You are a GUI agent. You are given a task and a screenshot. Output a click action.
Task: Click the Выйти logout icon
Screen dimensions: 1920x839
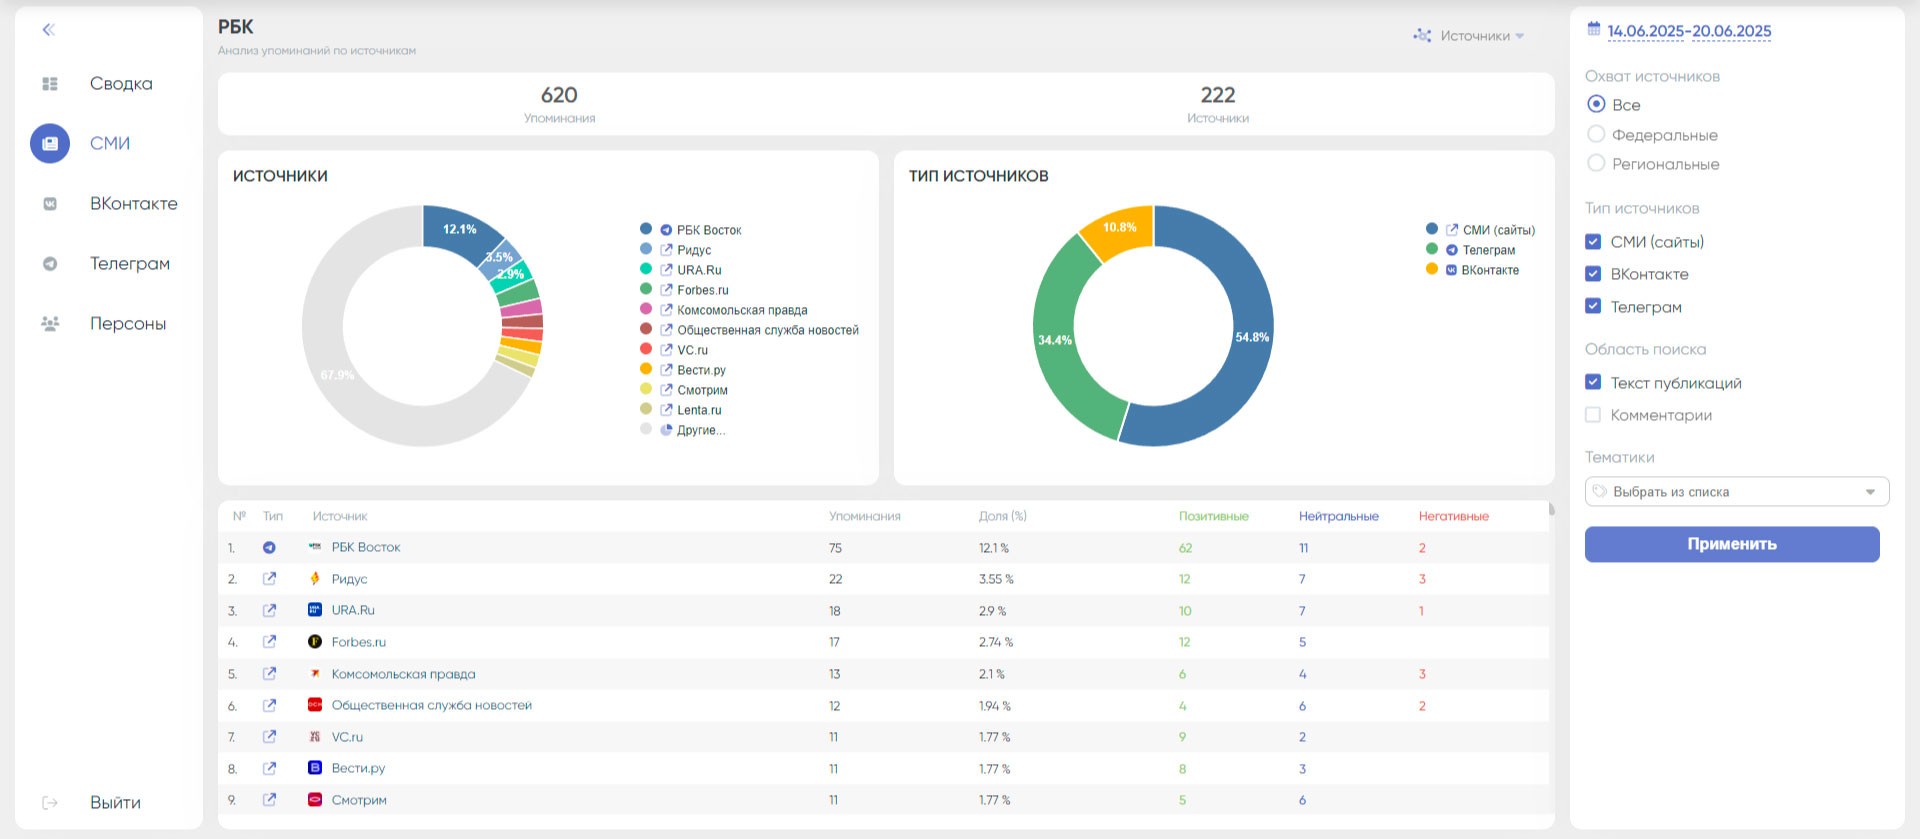[50, 803]
